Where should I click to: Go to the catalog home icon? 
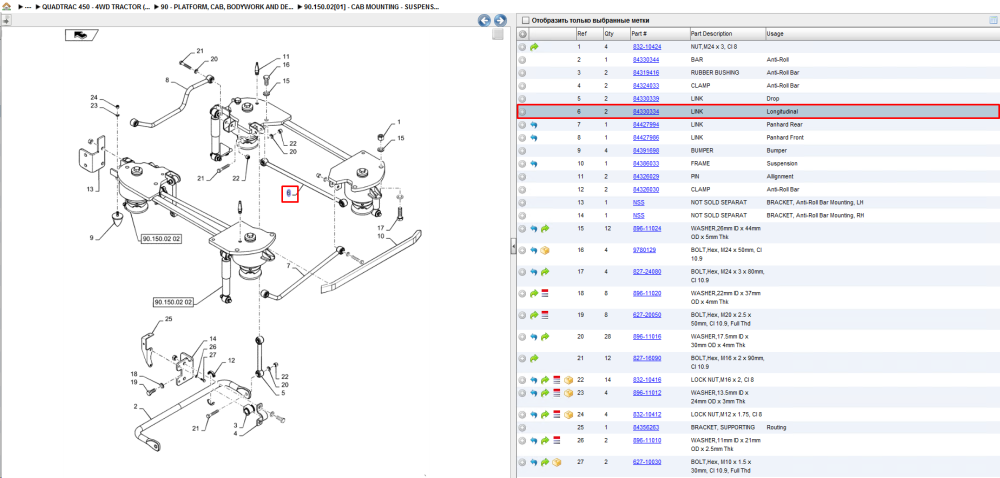click(x=6, y=6)
